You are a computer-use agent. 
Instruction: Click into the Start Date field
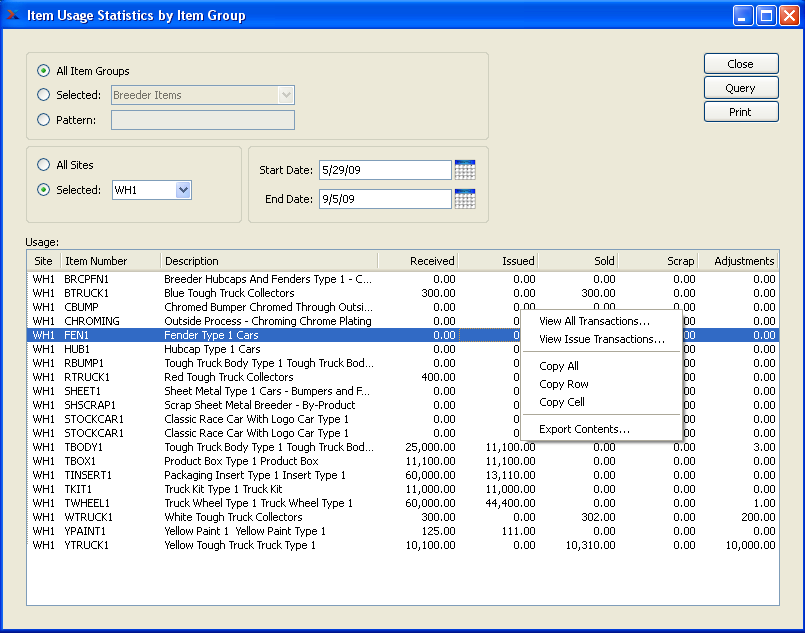(384, 170)
